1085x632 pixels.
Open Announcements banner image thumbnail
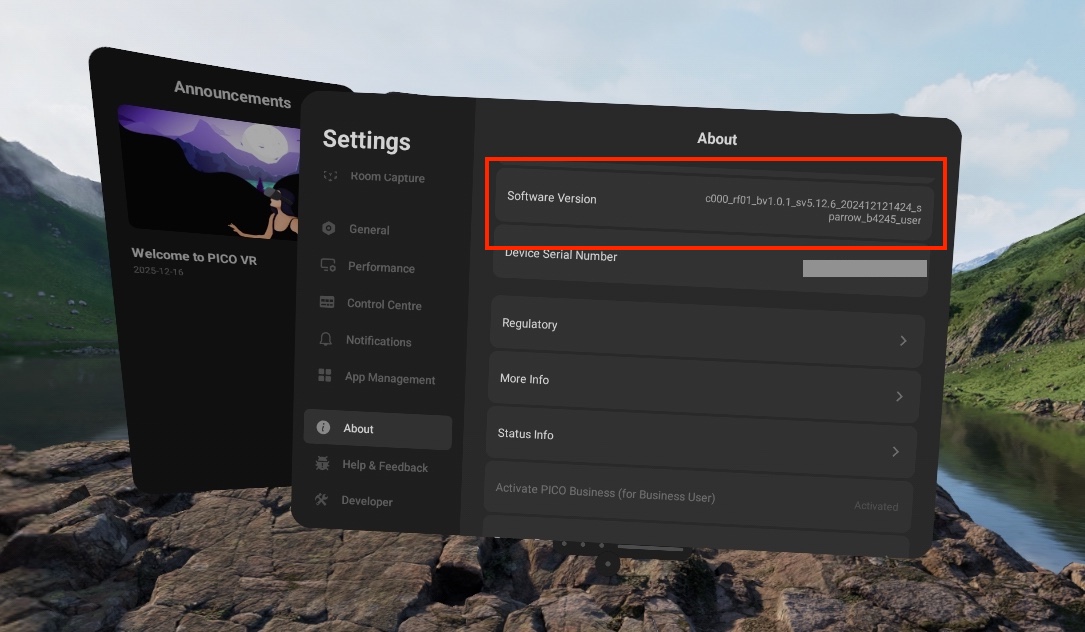208,171
